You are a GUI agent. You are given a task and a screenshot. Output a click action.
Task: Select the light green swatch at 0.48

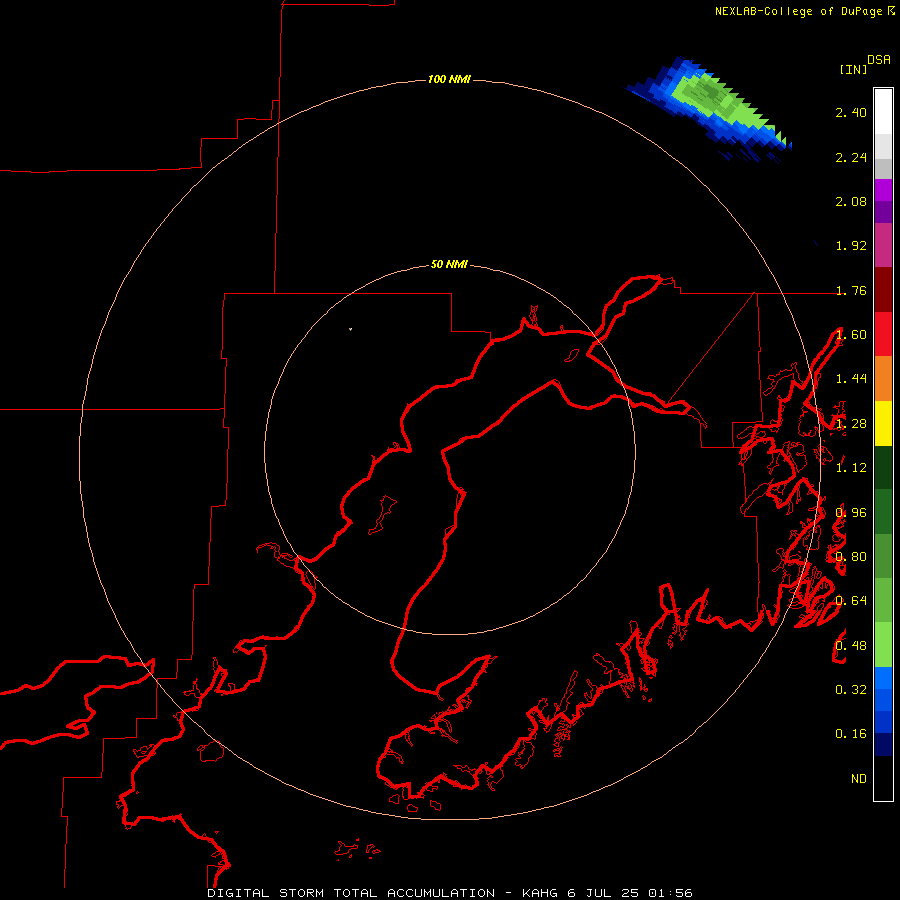pos(883,645)
